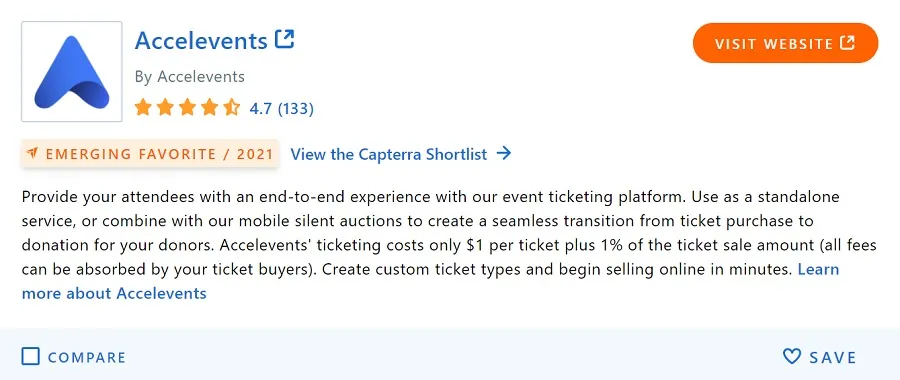Tick the Compare checkbox

30,356
